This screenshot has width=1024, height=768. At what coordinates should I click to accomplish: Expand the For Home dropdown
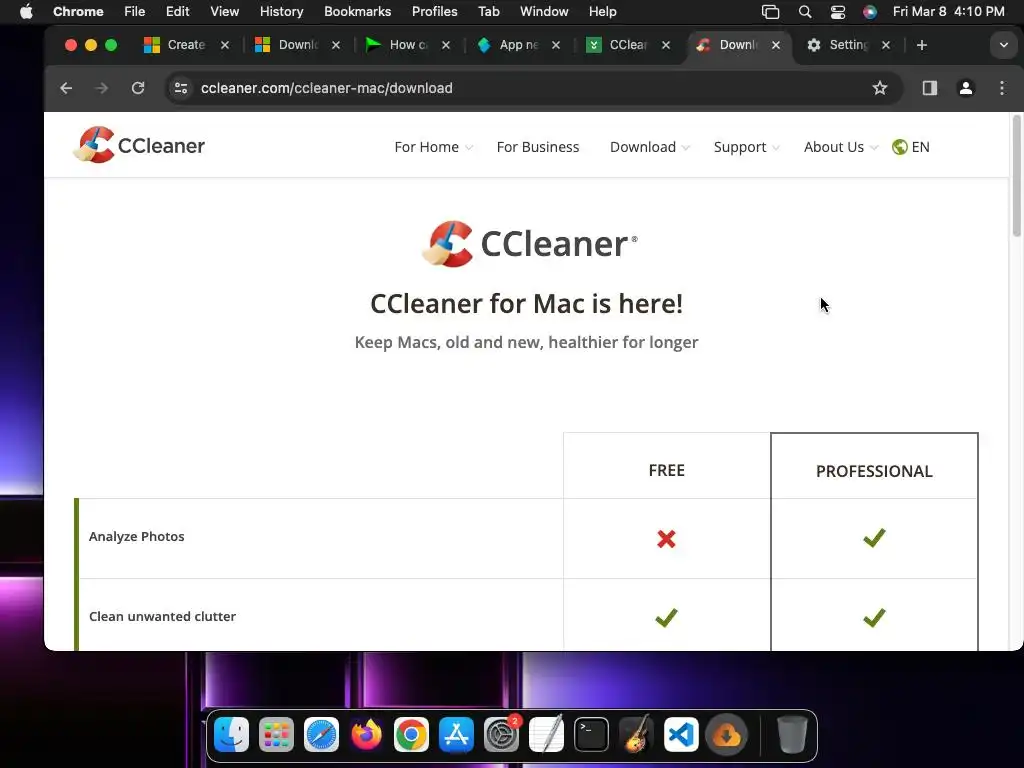coord(434,147)
